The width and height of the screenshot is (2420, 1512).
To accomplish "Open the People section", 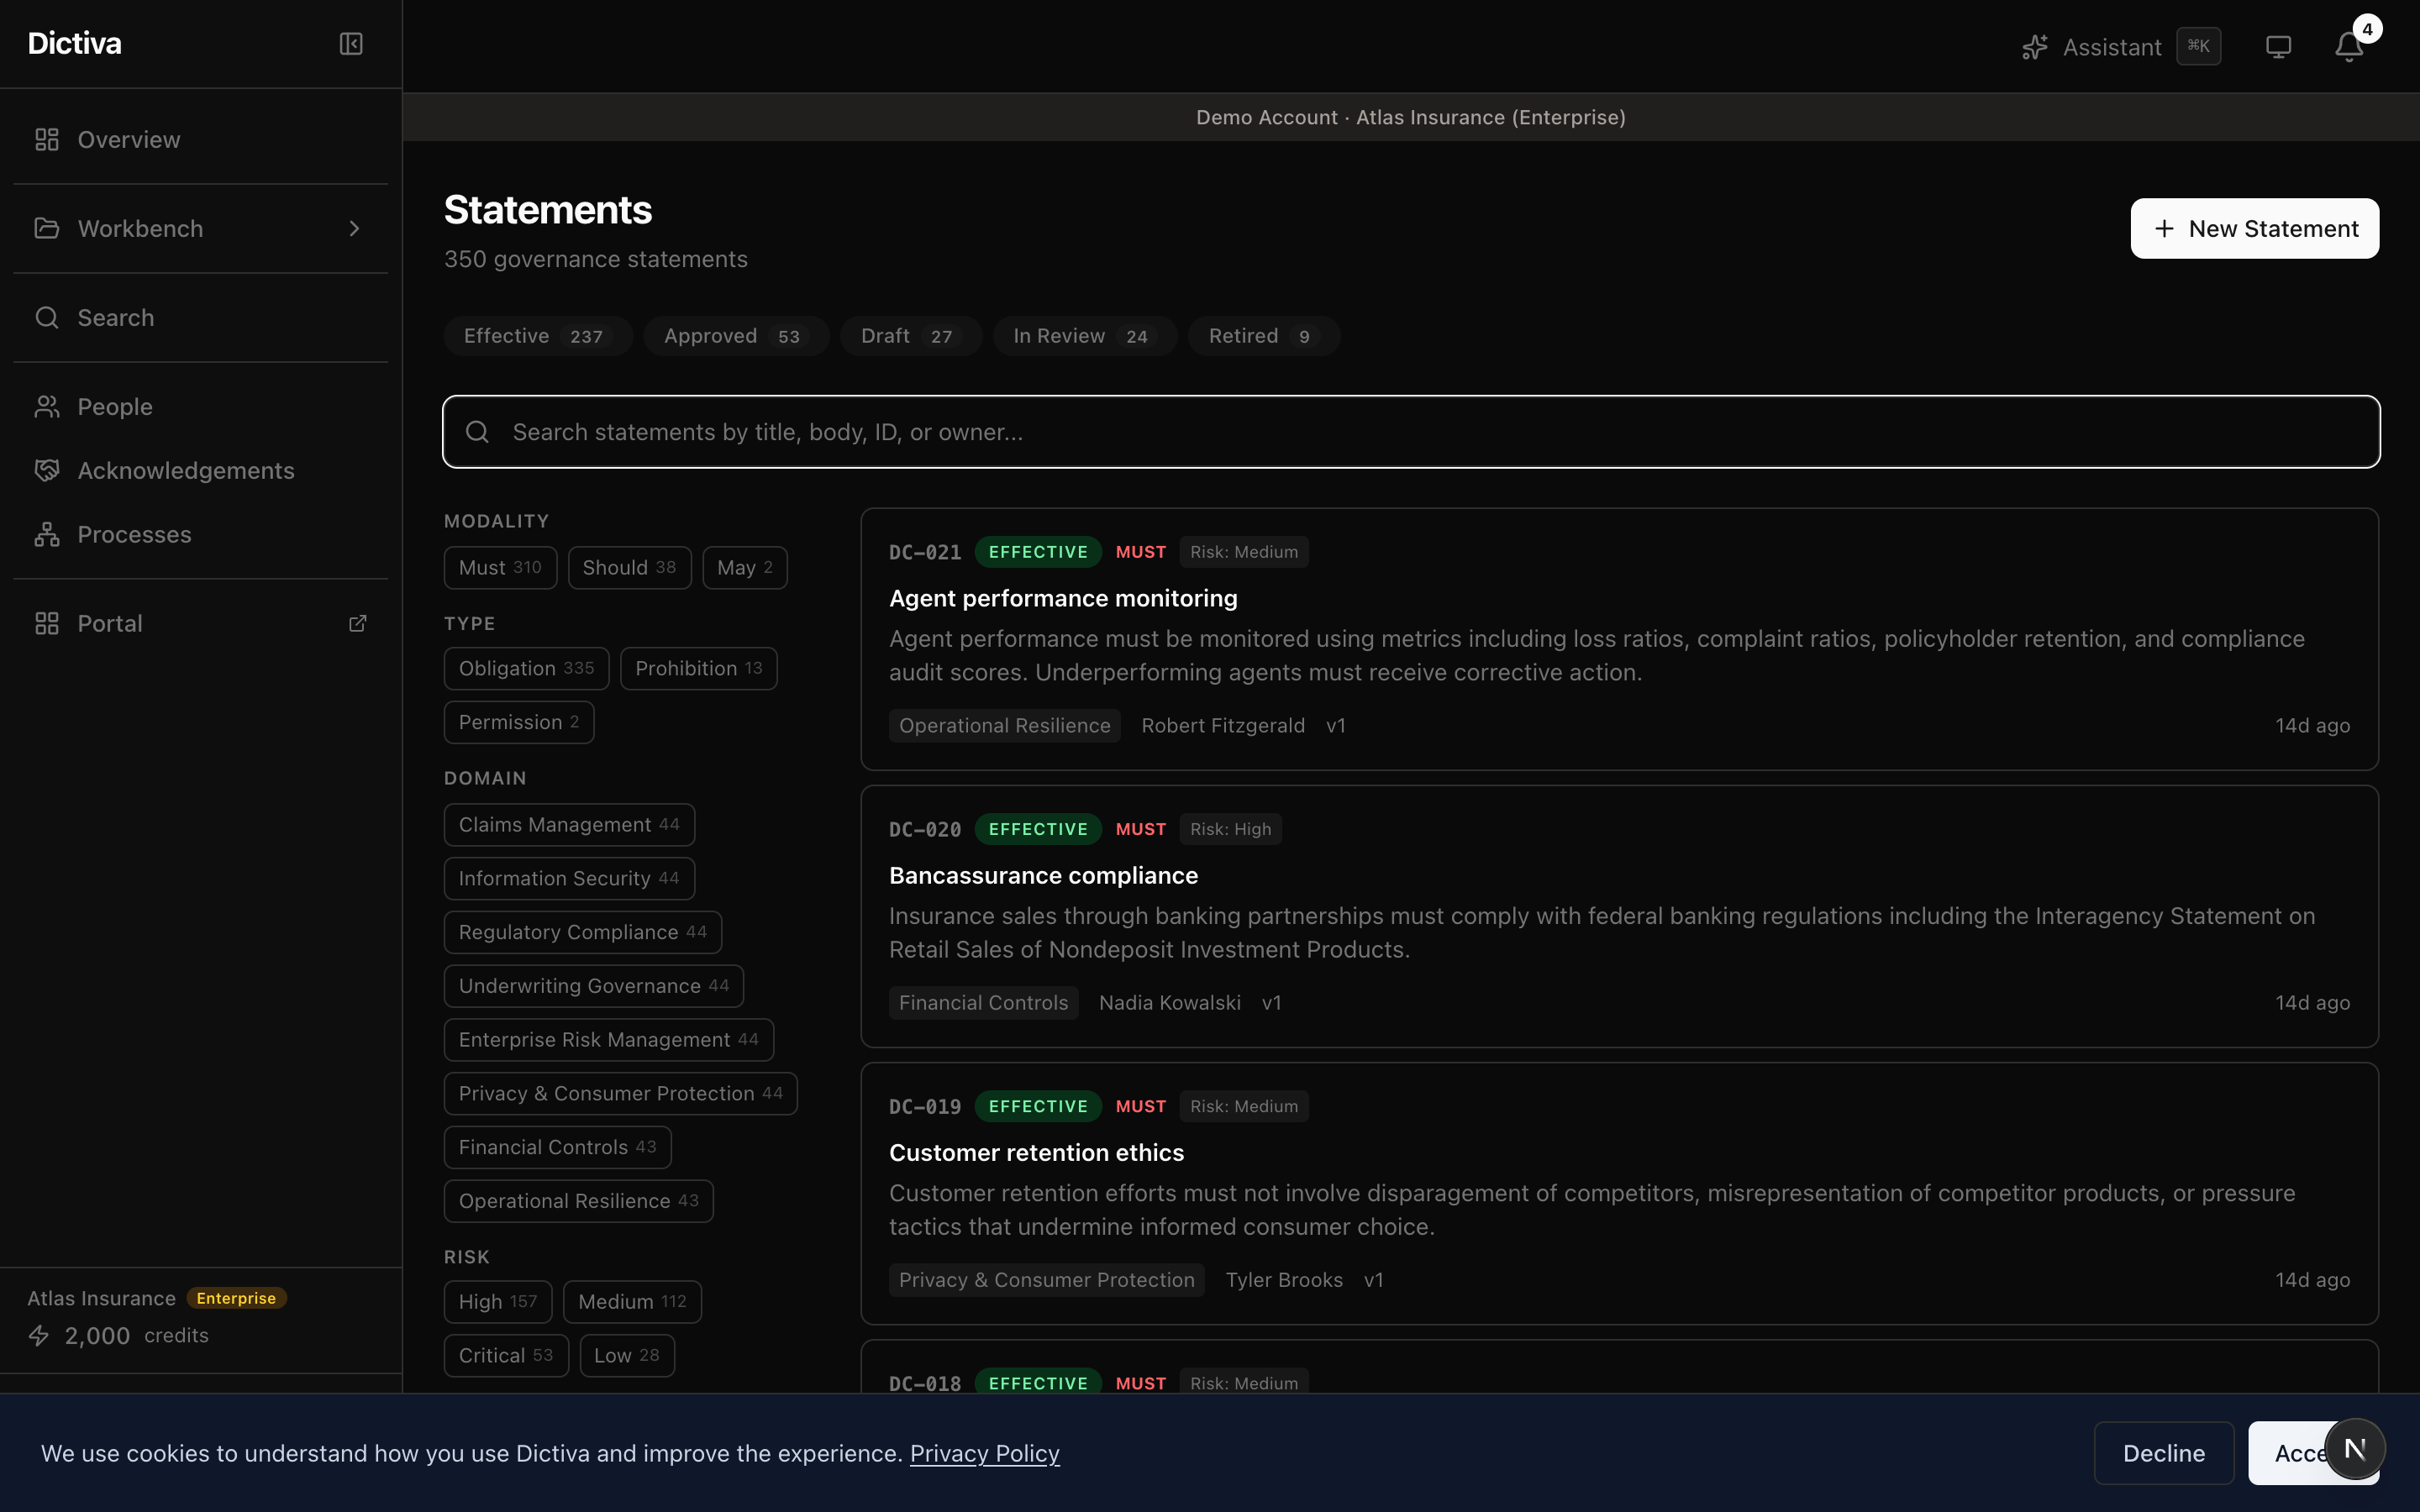I will 115,407.
